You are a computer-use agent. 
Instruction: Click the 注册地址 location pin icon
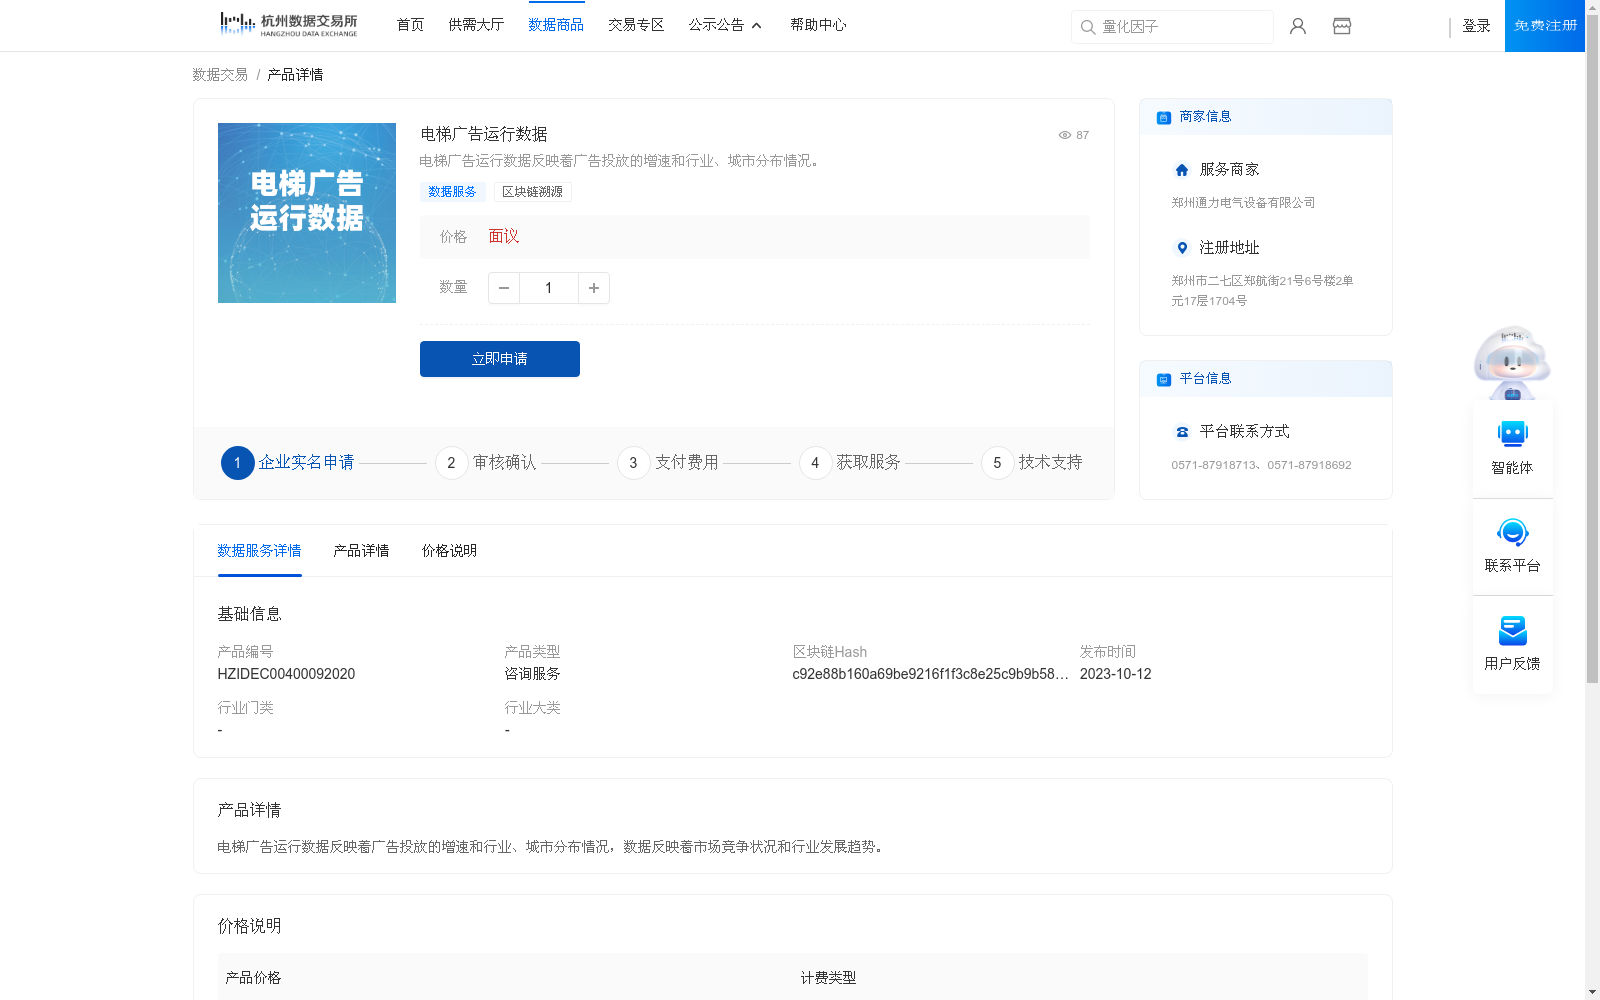click(x=1182, y=248)
